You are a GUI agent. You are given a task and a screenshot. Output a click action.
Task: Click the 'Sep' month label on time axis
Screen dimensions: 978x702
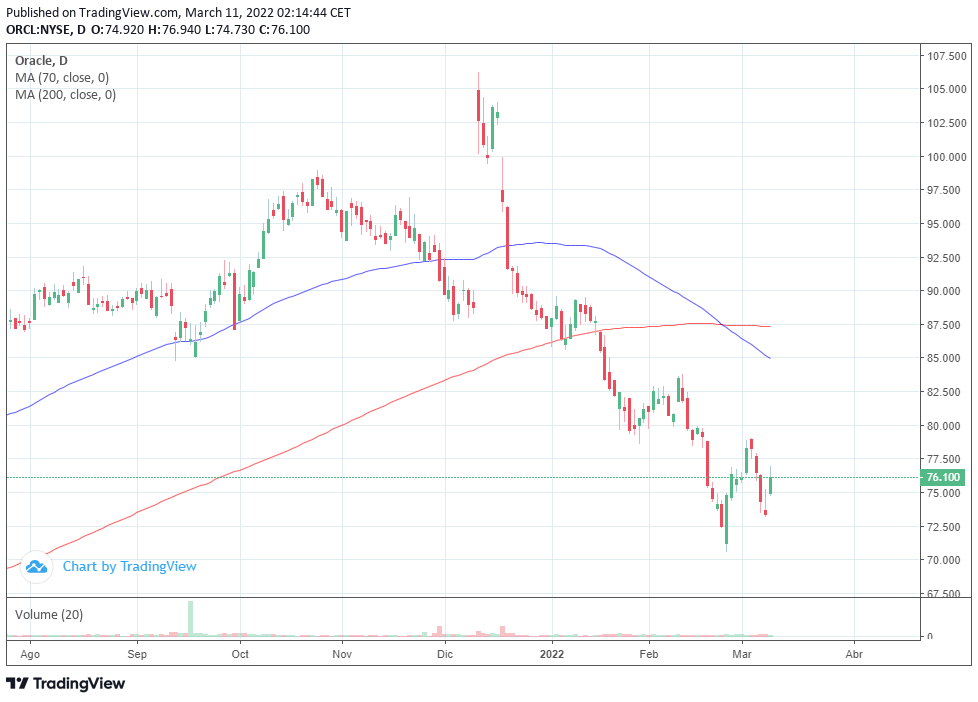pyautogui.click(x=137, y=654)
